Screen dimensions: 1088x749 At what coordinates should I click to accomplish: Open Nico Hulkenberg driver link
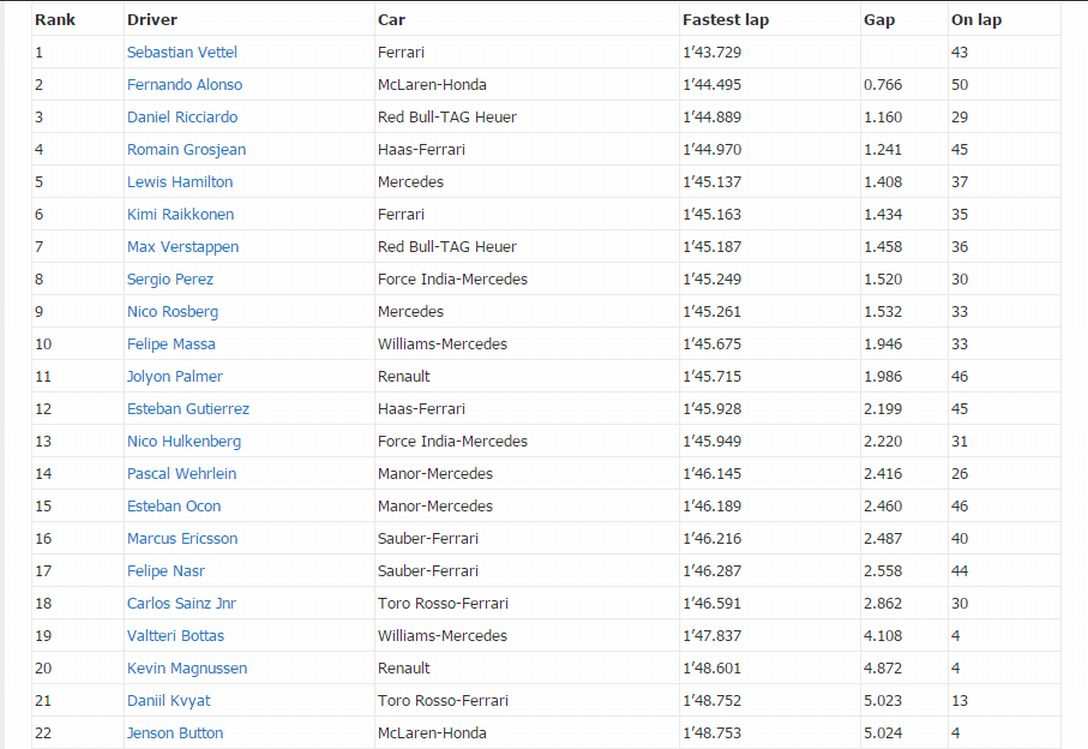click(x=184, y=441)
